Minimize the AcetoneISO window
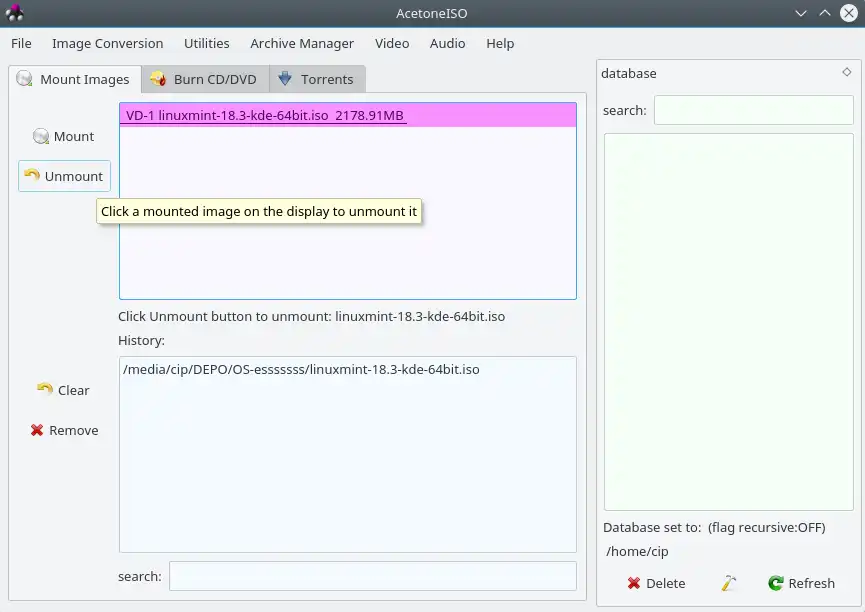Viewport: 865px width, 612px height. click(x=801, y=13)
